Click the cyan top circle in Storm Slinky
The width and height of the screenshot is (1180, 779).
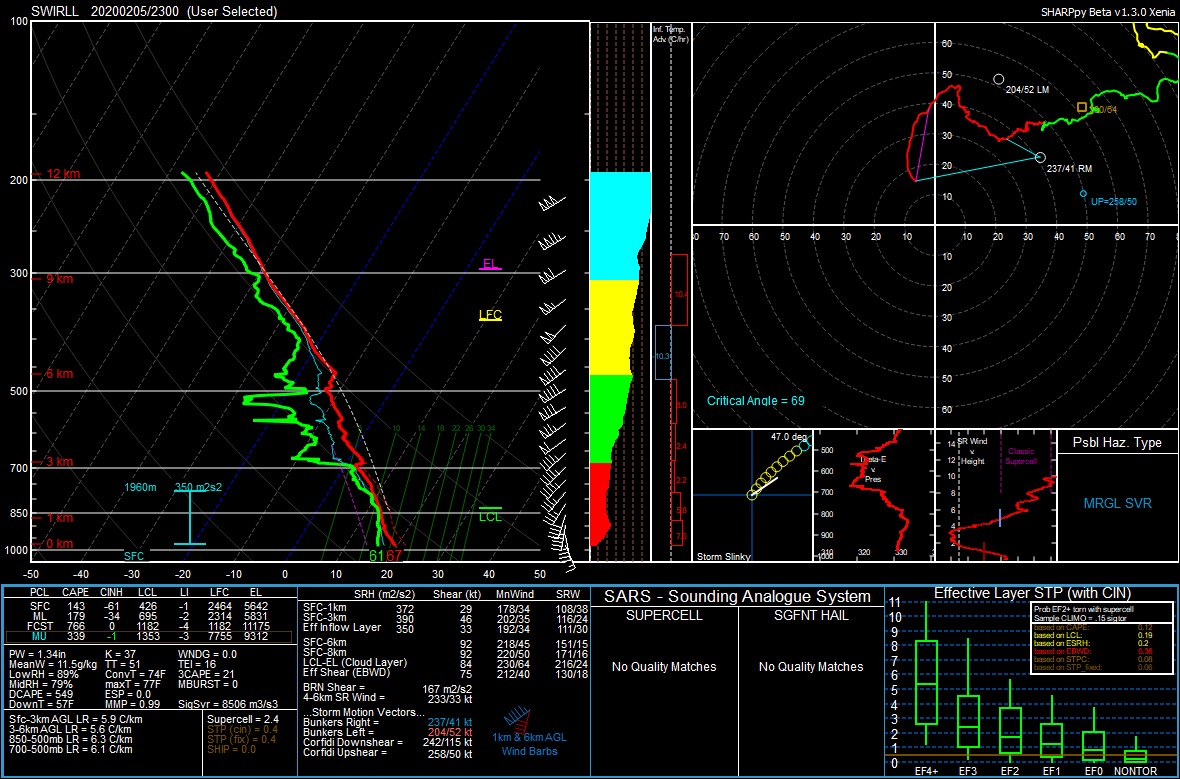click(x=804, y=446)
